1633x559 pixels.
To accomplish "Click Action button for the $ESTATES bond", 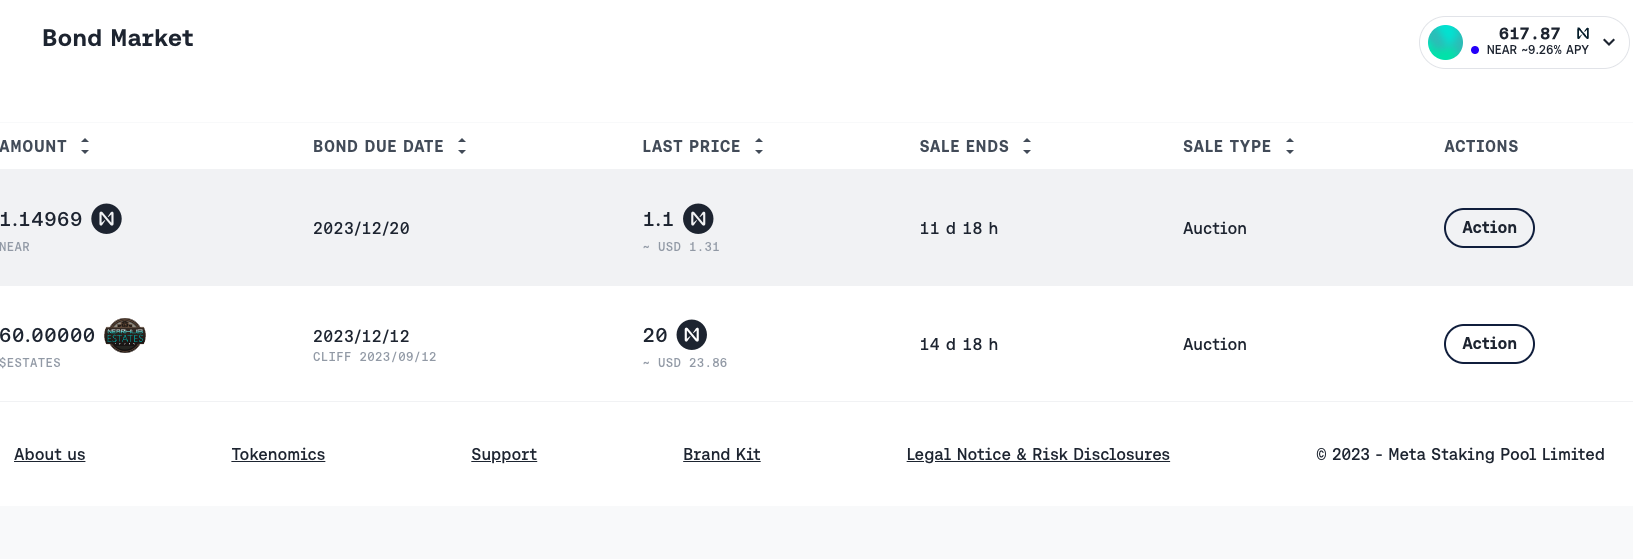I will coord(1489,344).
